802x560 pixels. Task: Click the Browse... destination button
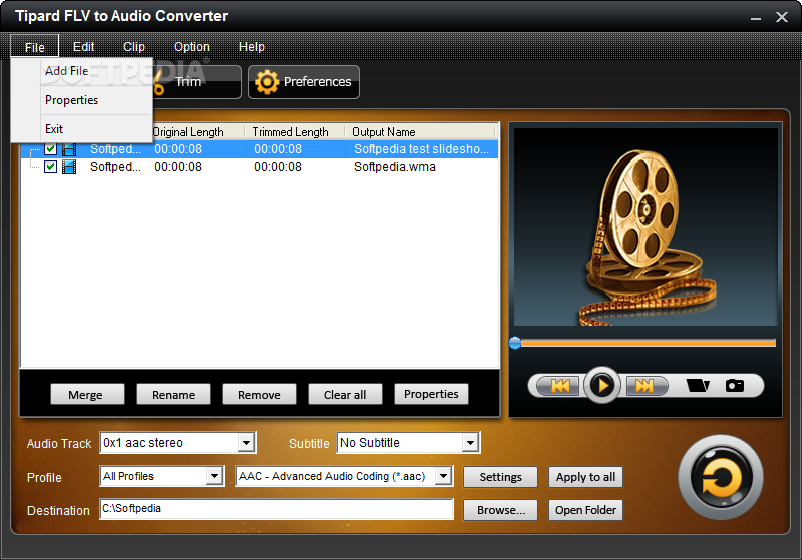(500, 510)
